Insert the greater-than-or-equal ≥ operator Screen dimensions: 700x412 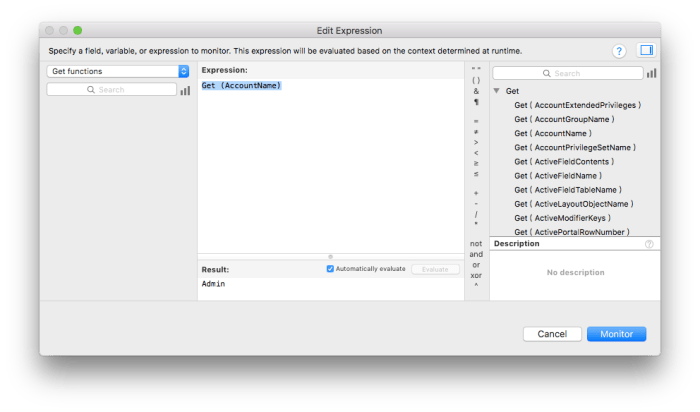click(476, 163)
